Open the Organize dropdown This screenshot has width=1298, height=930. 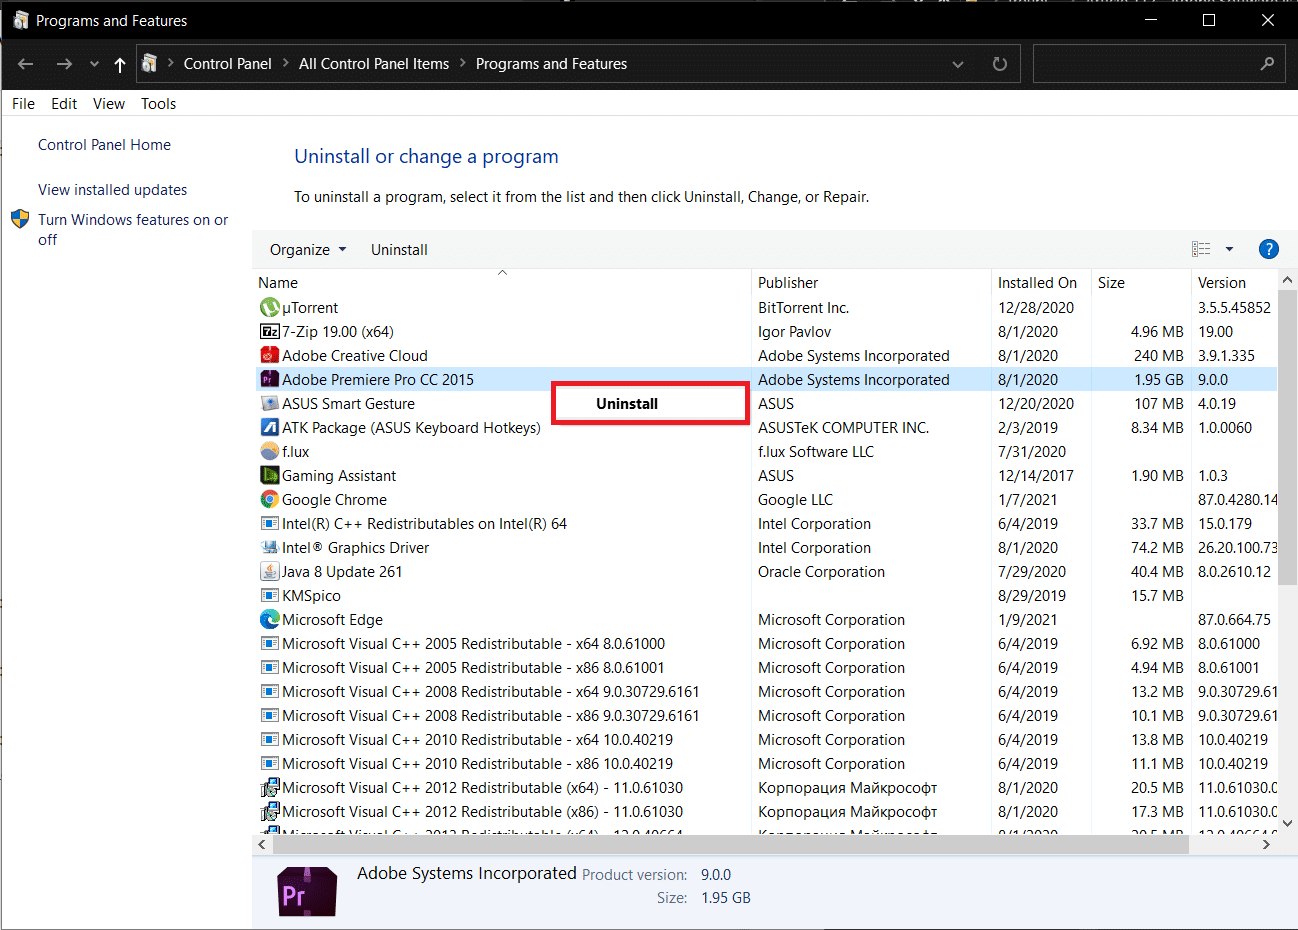[x=307, y=250]
